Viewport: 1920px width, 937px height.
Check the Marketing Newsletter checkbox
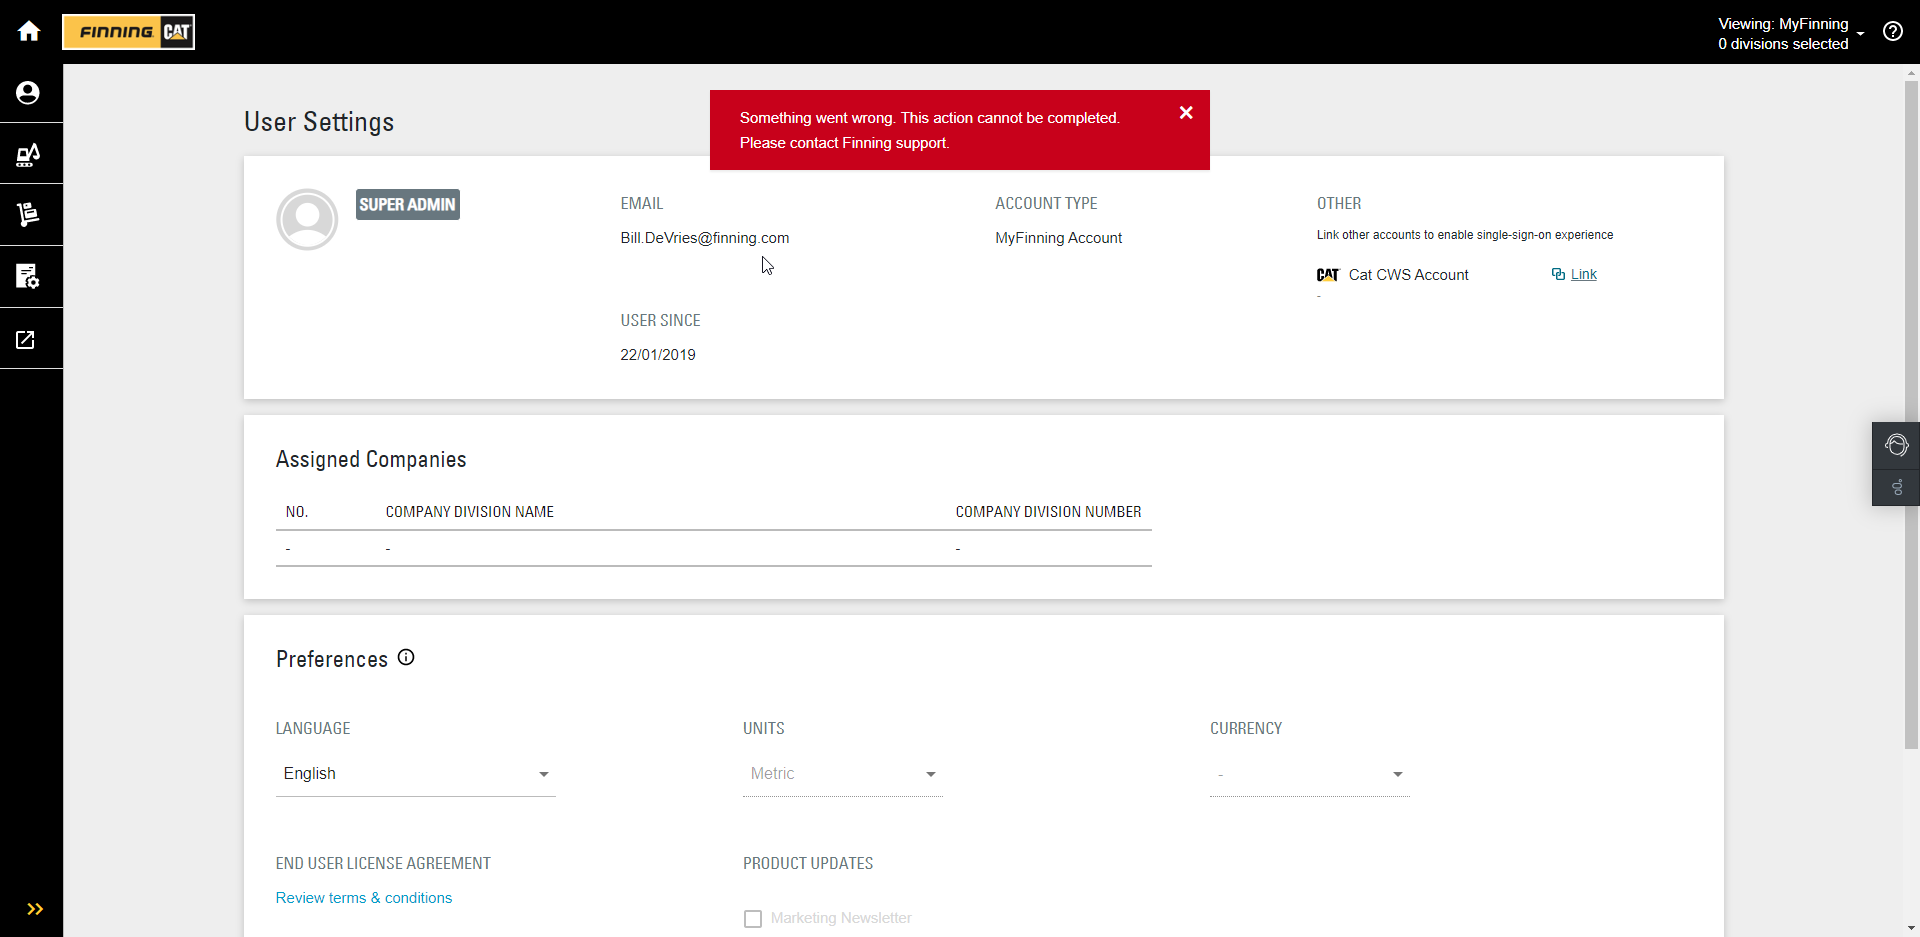pos(753,918)
